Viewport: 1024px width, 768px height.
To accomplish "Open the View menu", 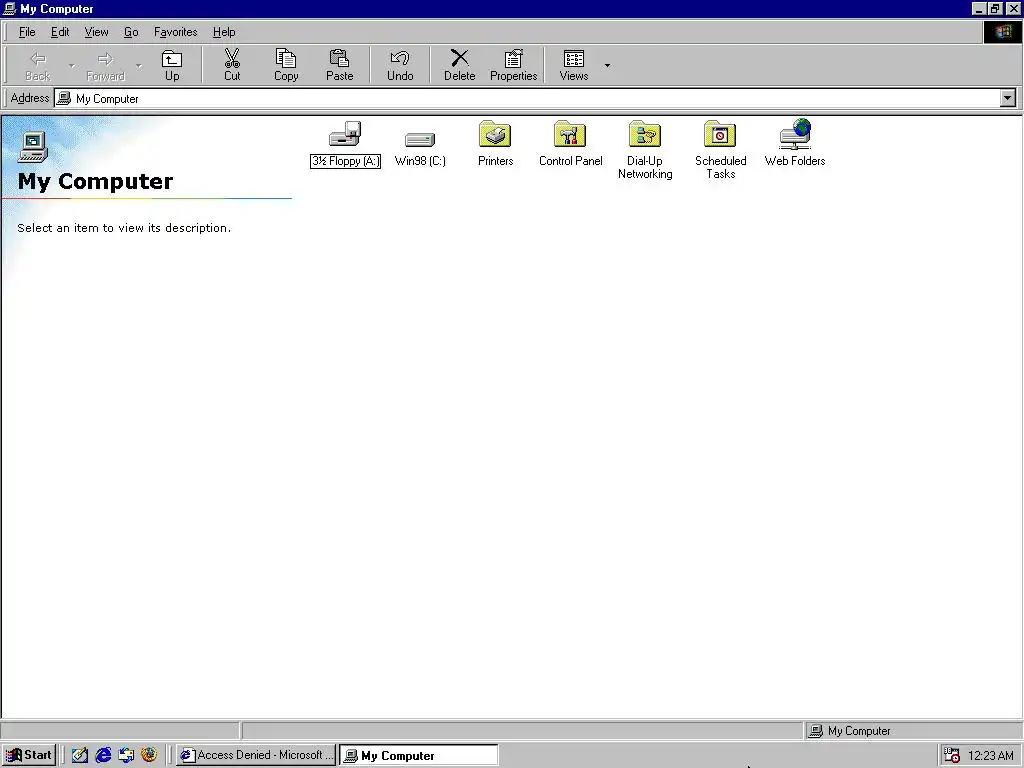I will pyautogui.click(x=96, y=32).
